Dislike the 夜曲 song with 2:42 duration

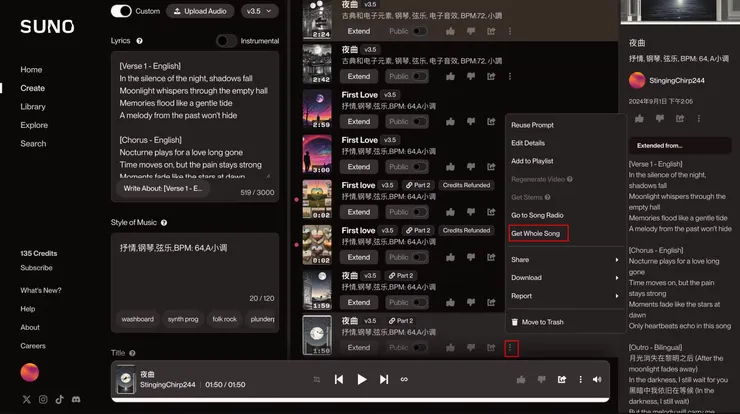pos(471,76)
